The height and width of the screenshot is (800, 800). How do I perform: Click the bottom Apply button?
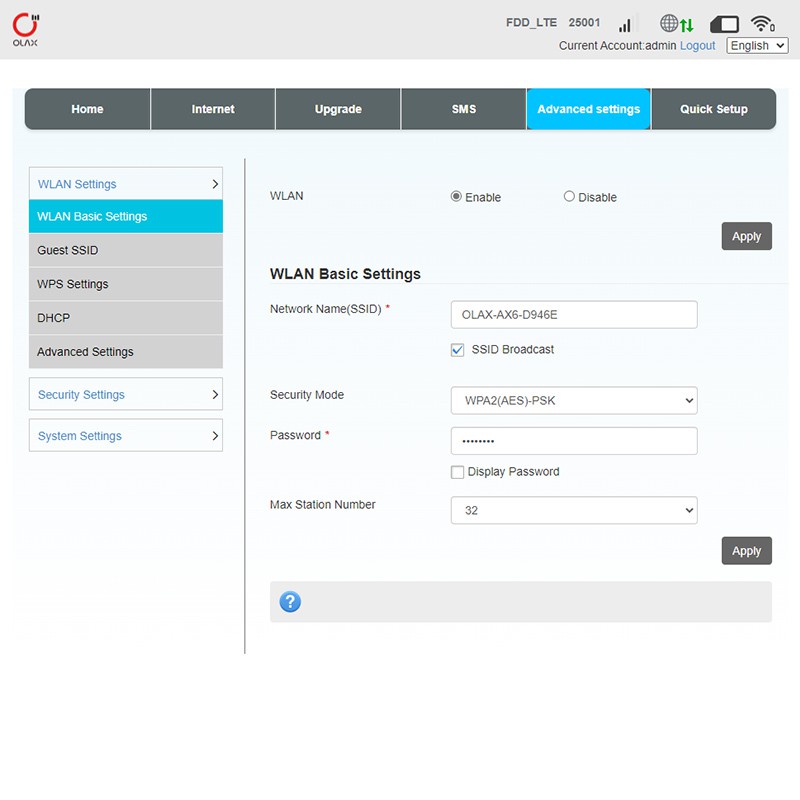[746, 551]
